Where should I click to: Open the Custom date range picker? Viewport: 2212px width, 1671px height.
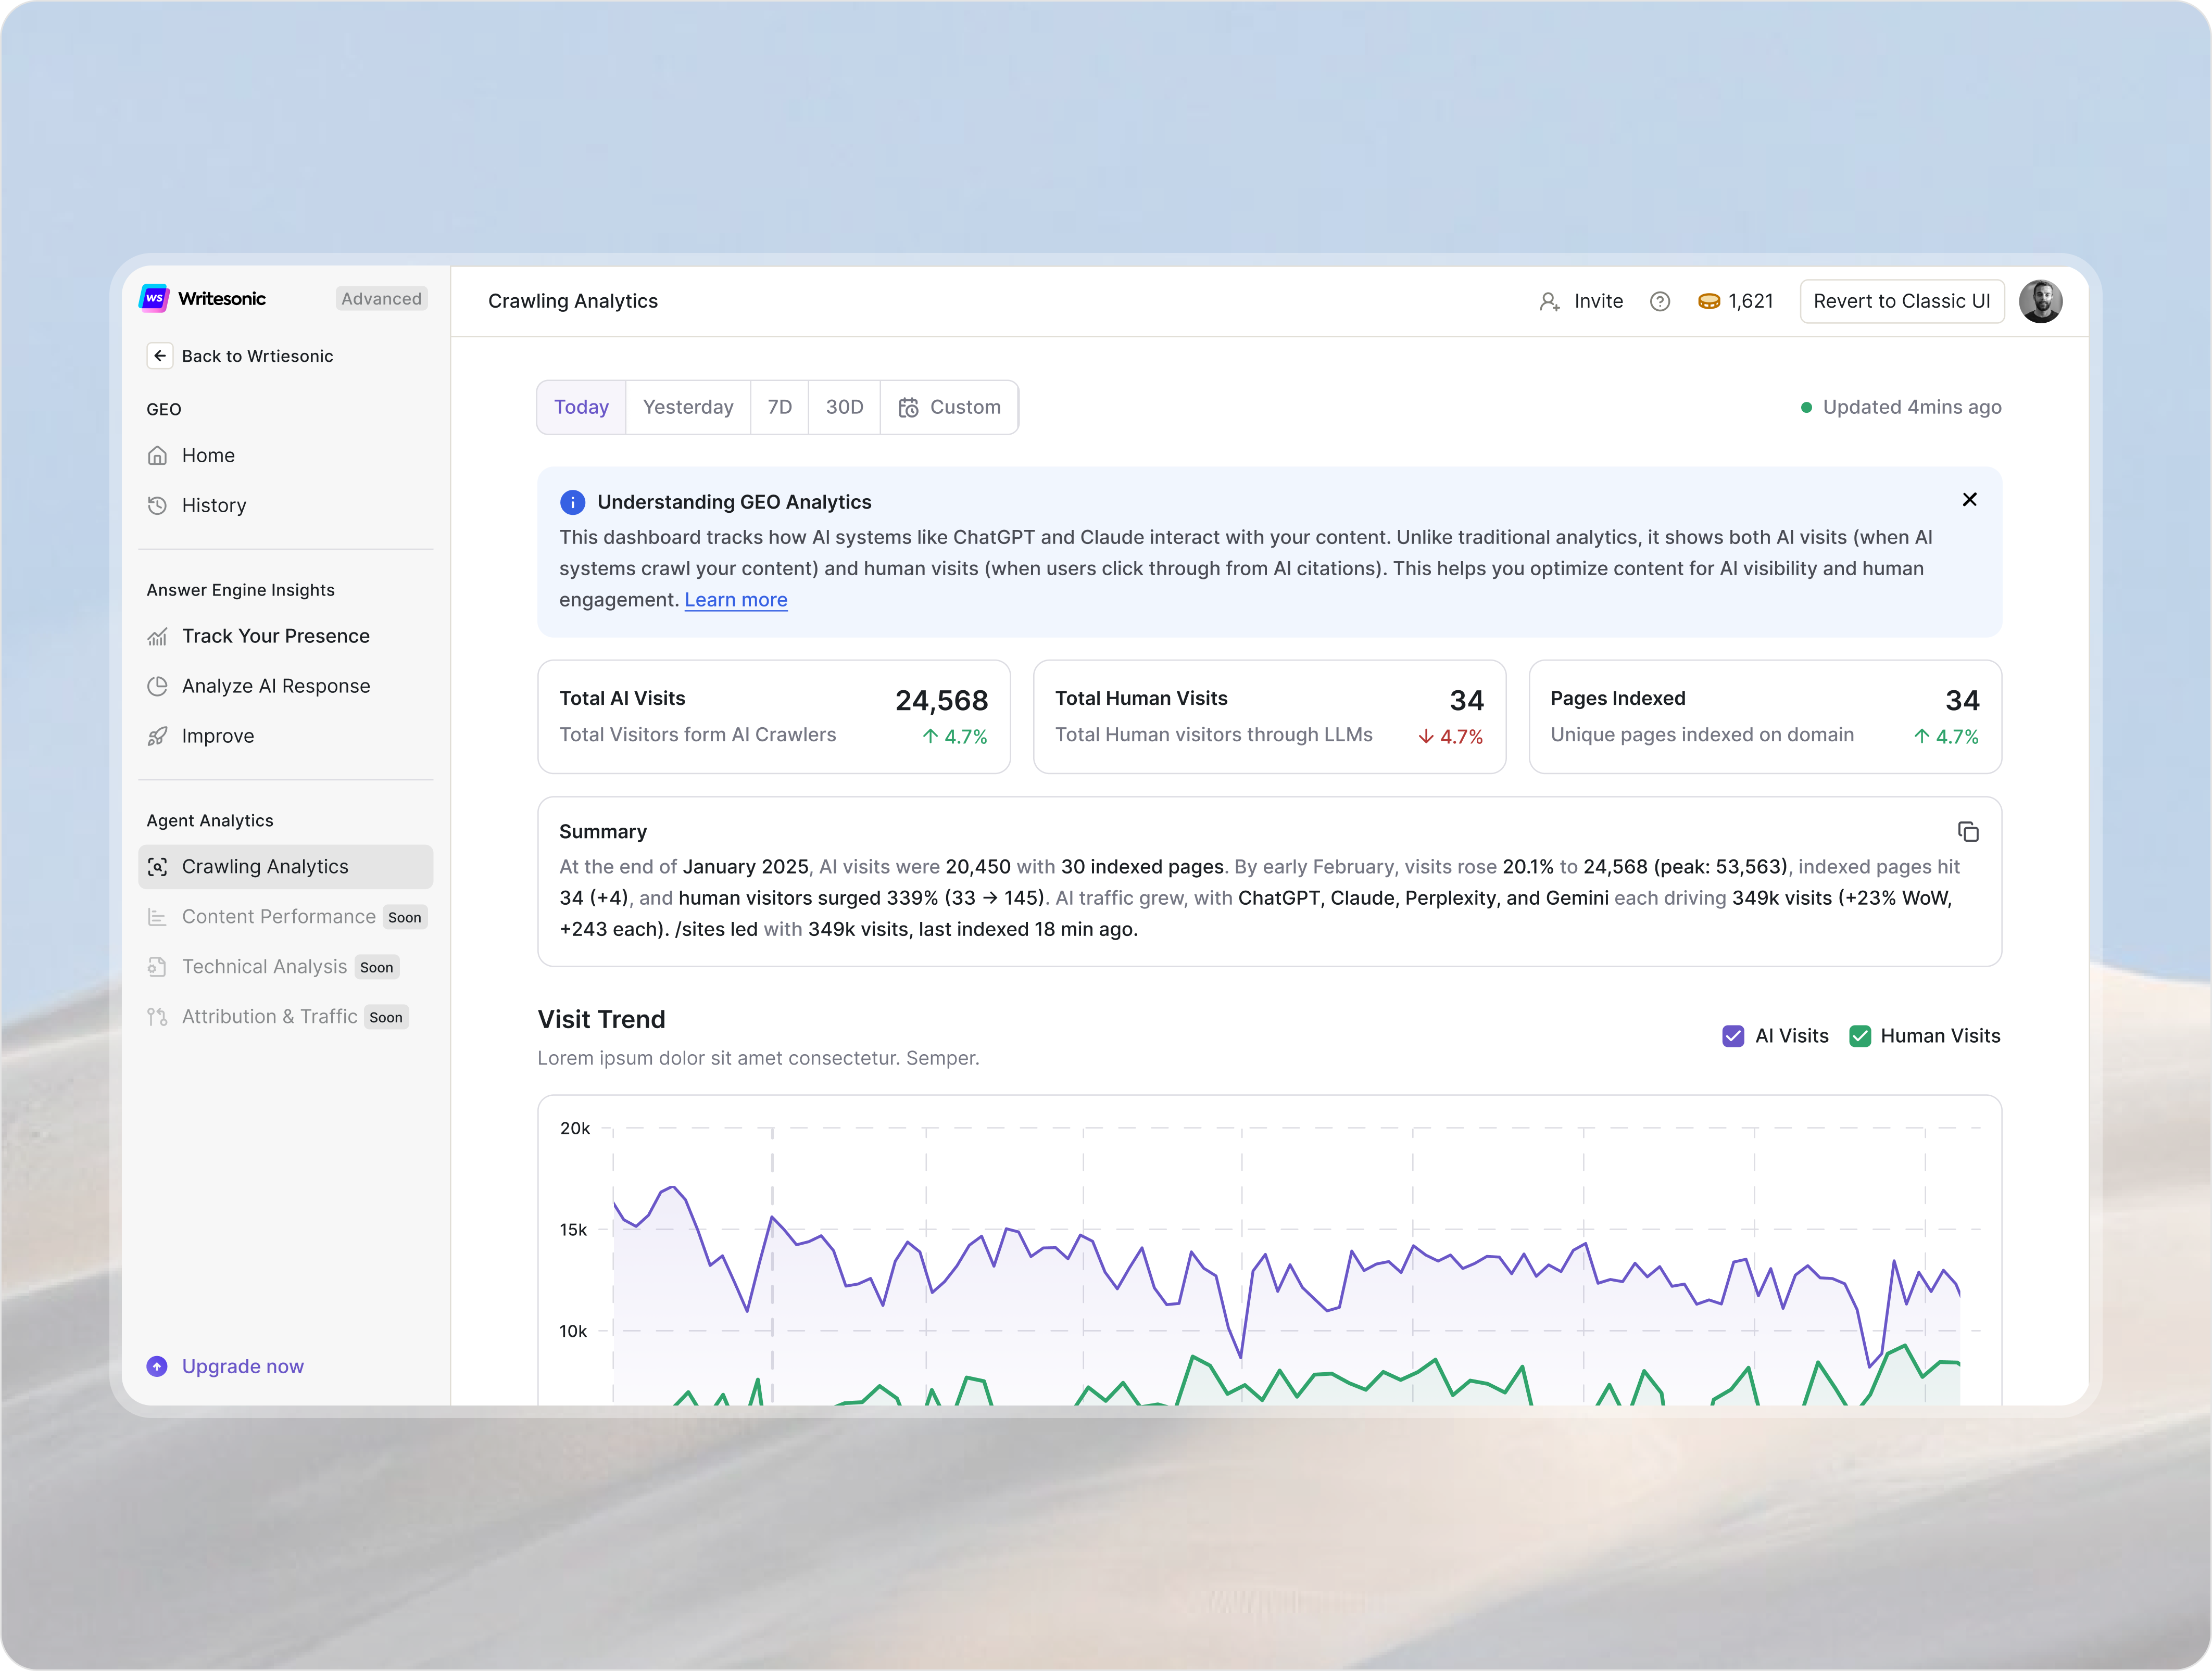[949, 407]
